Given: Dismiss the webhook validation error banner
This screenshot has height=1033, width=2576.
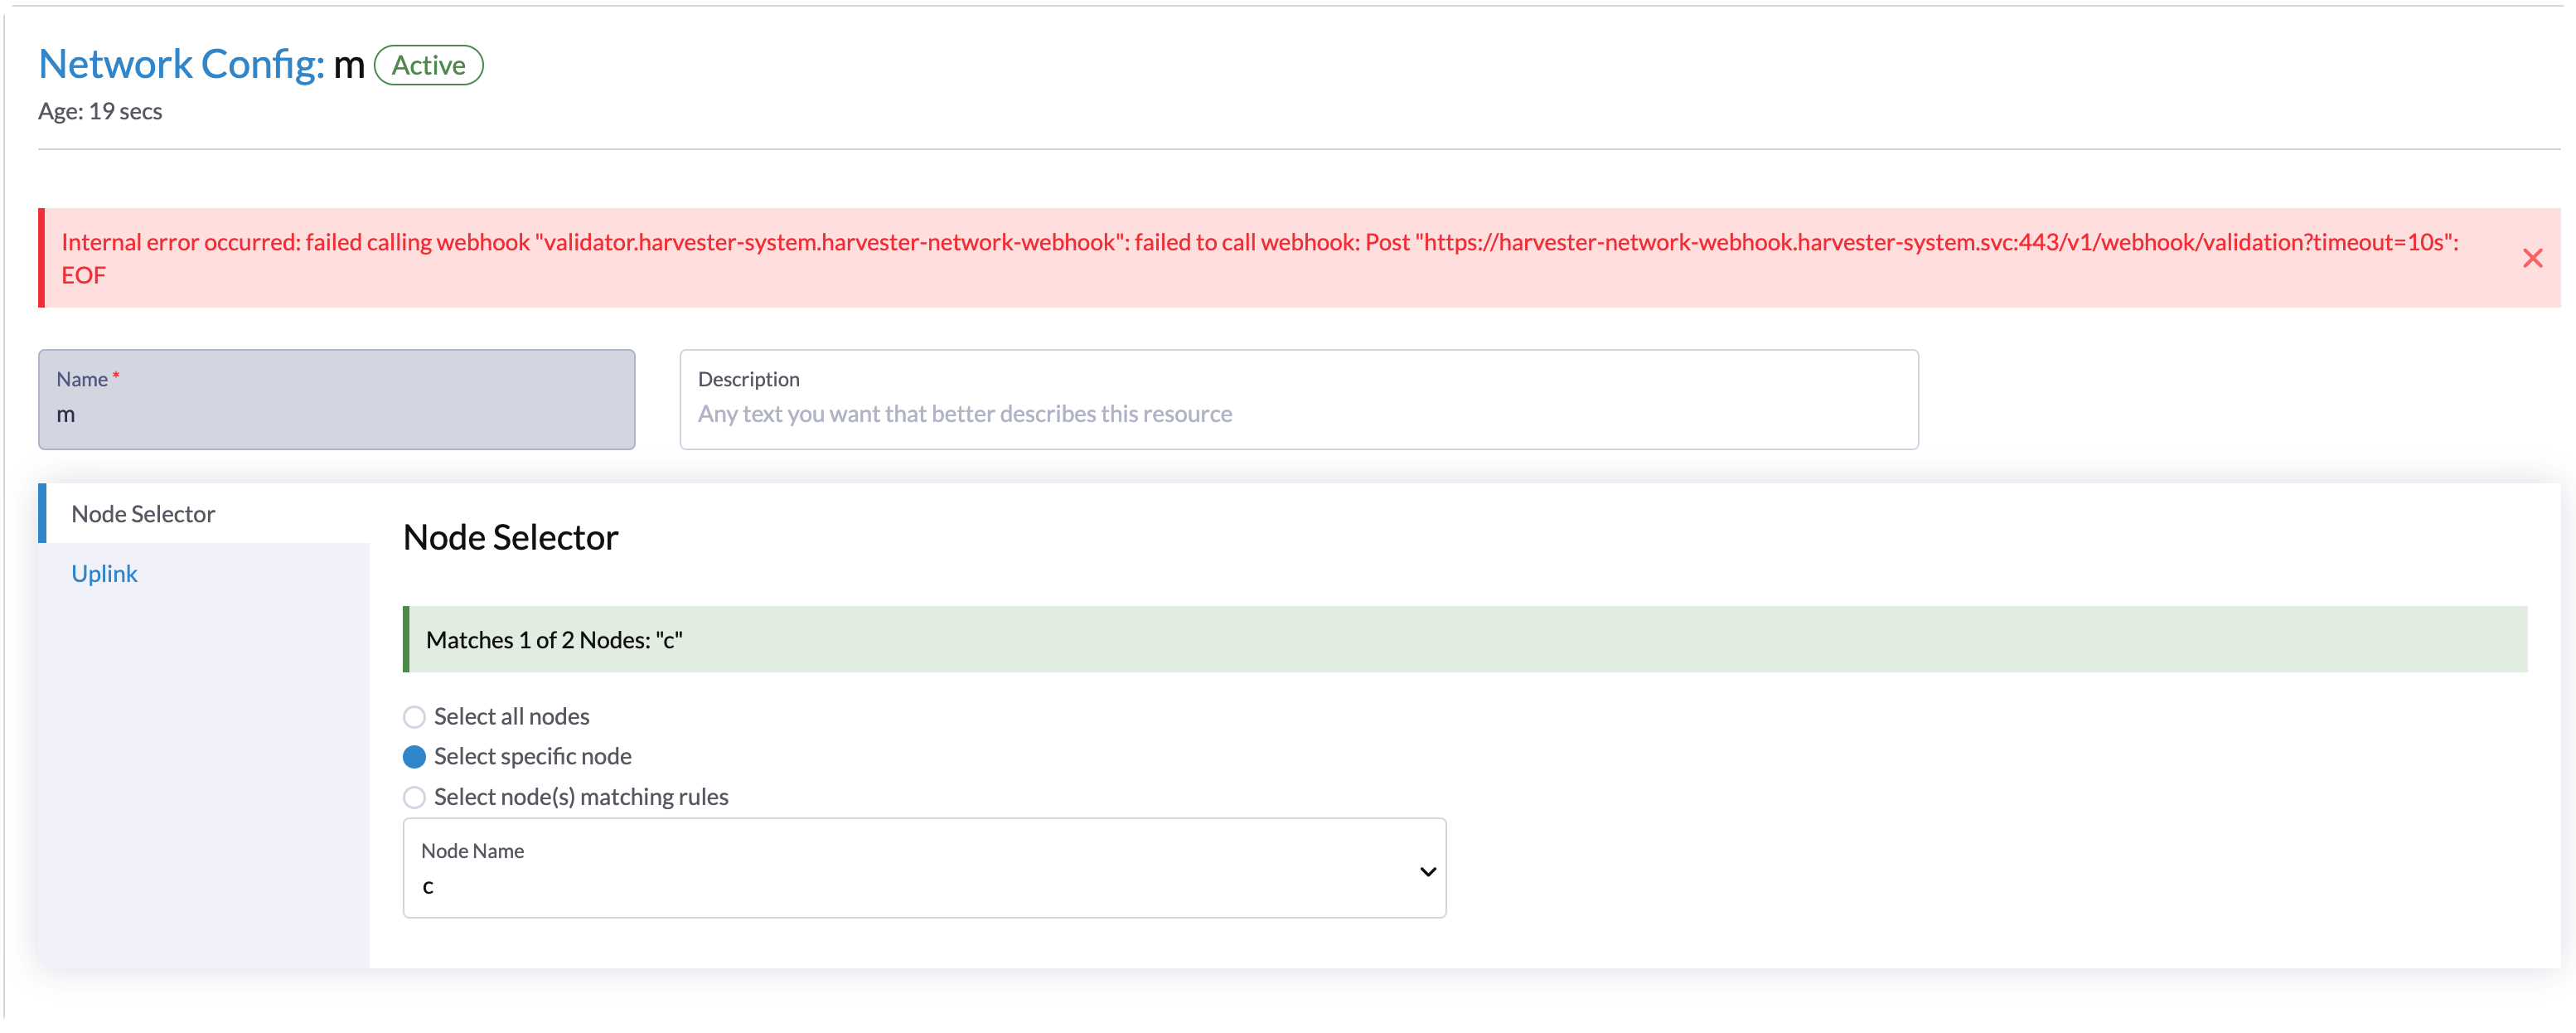Looking at the screenshot, I should click(2533, 258).
